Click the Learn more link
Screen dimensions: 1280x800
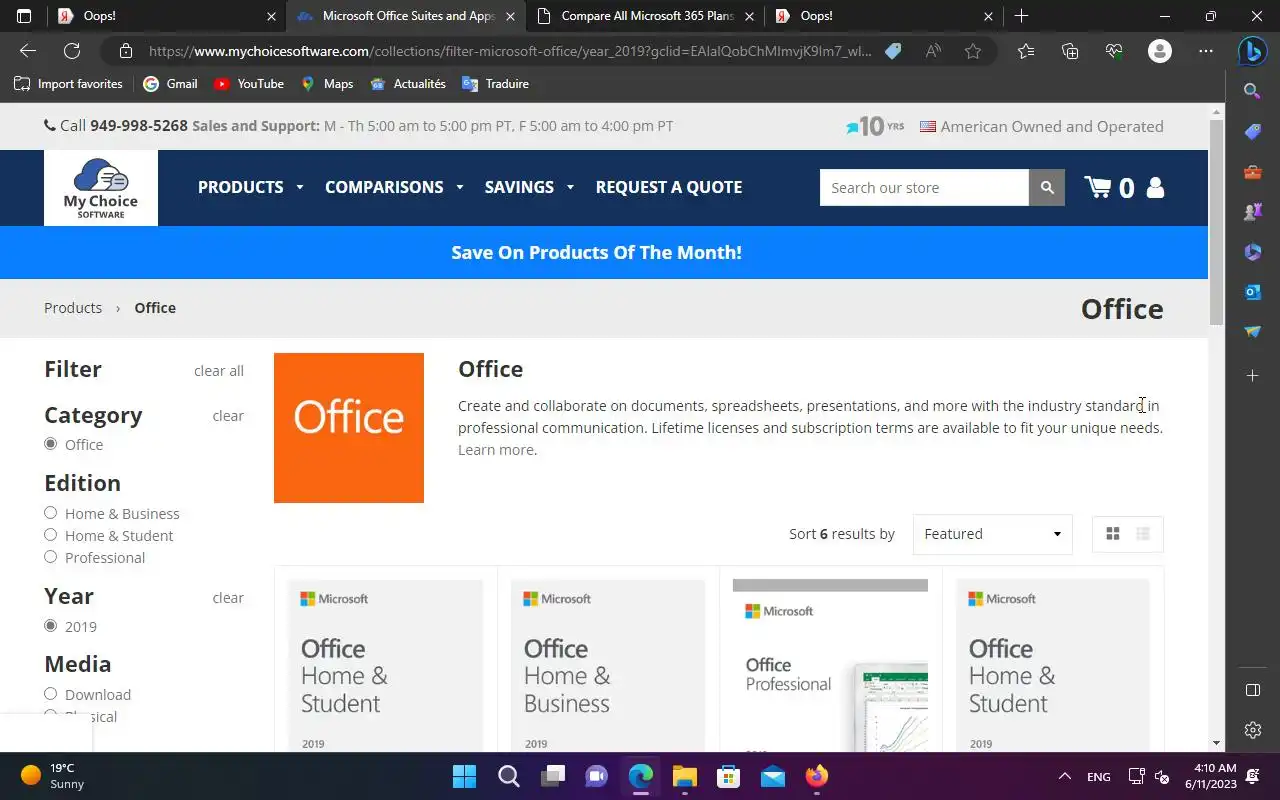click(x=496, y=450)
